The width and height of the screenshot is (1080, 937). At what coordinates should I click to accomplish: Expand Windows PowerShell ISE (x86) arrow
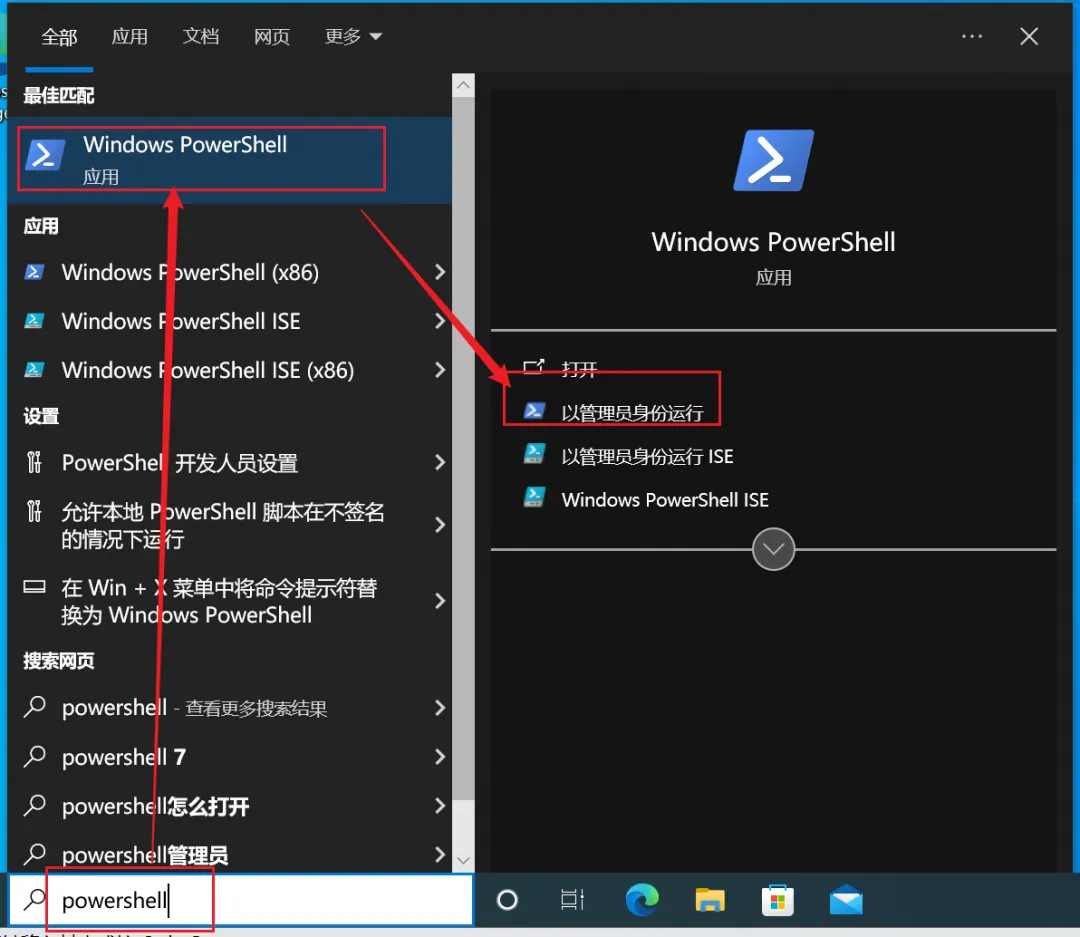[440, 370]
